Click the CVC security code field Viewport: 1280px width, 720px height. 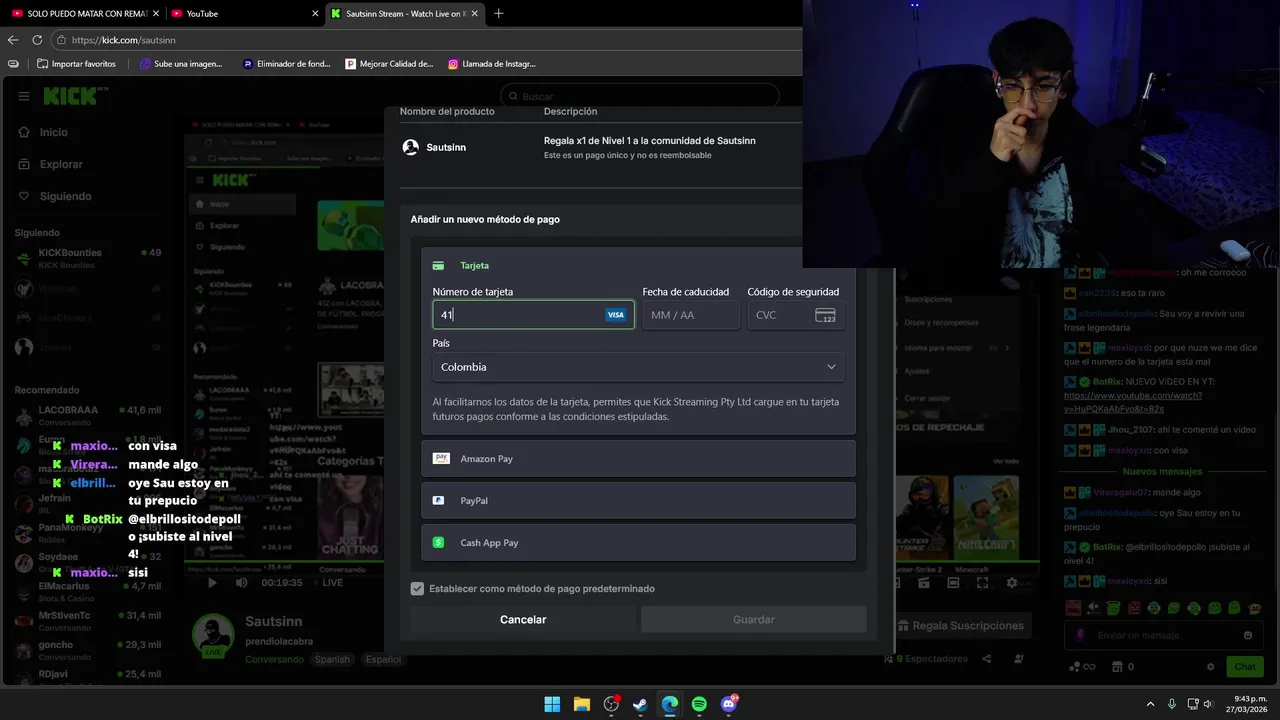pos(796,315)
